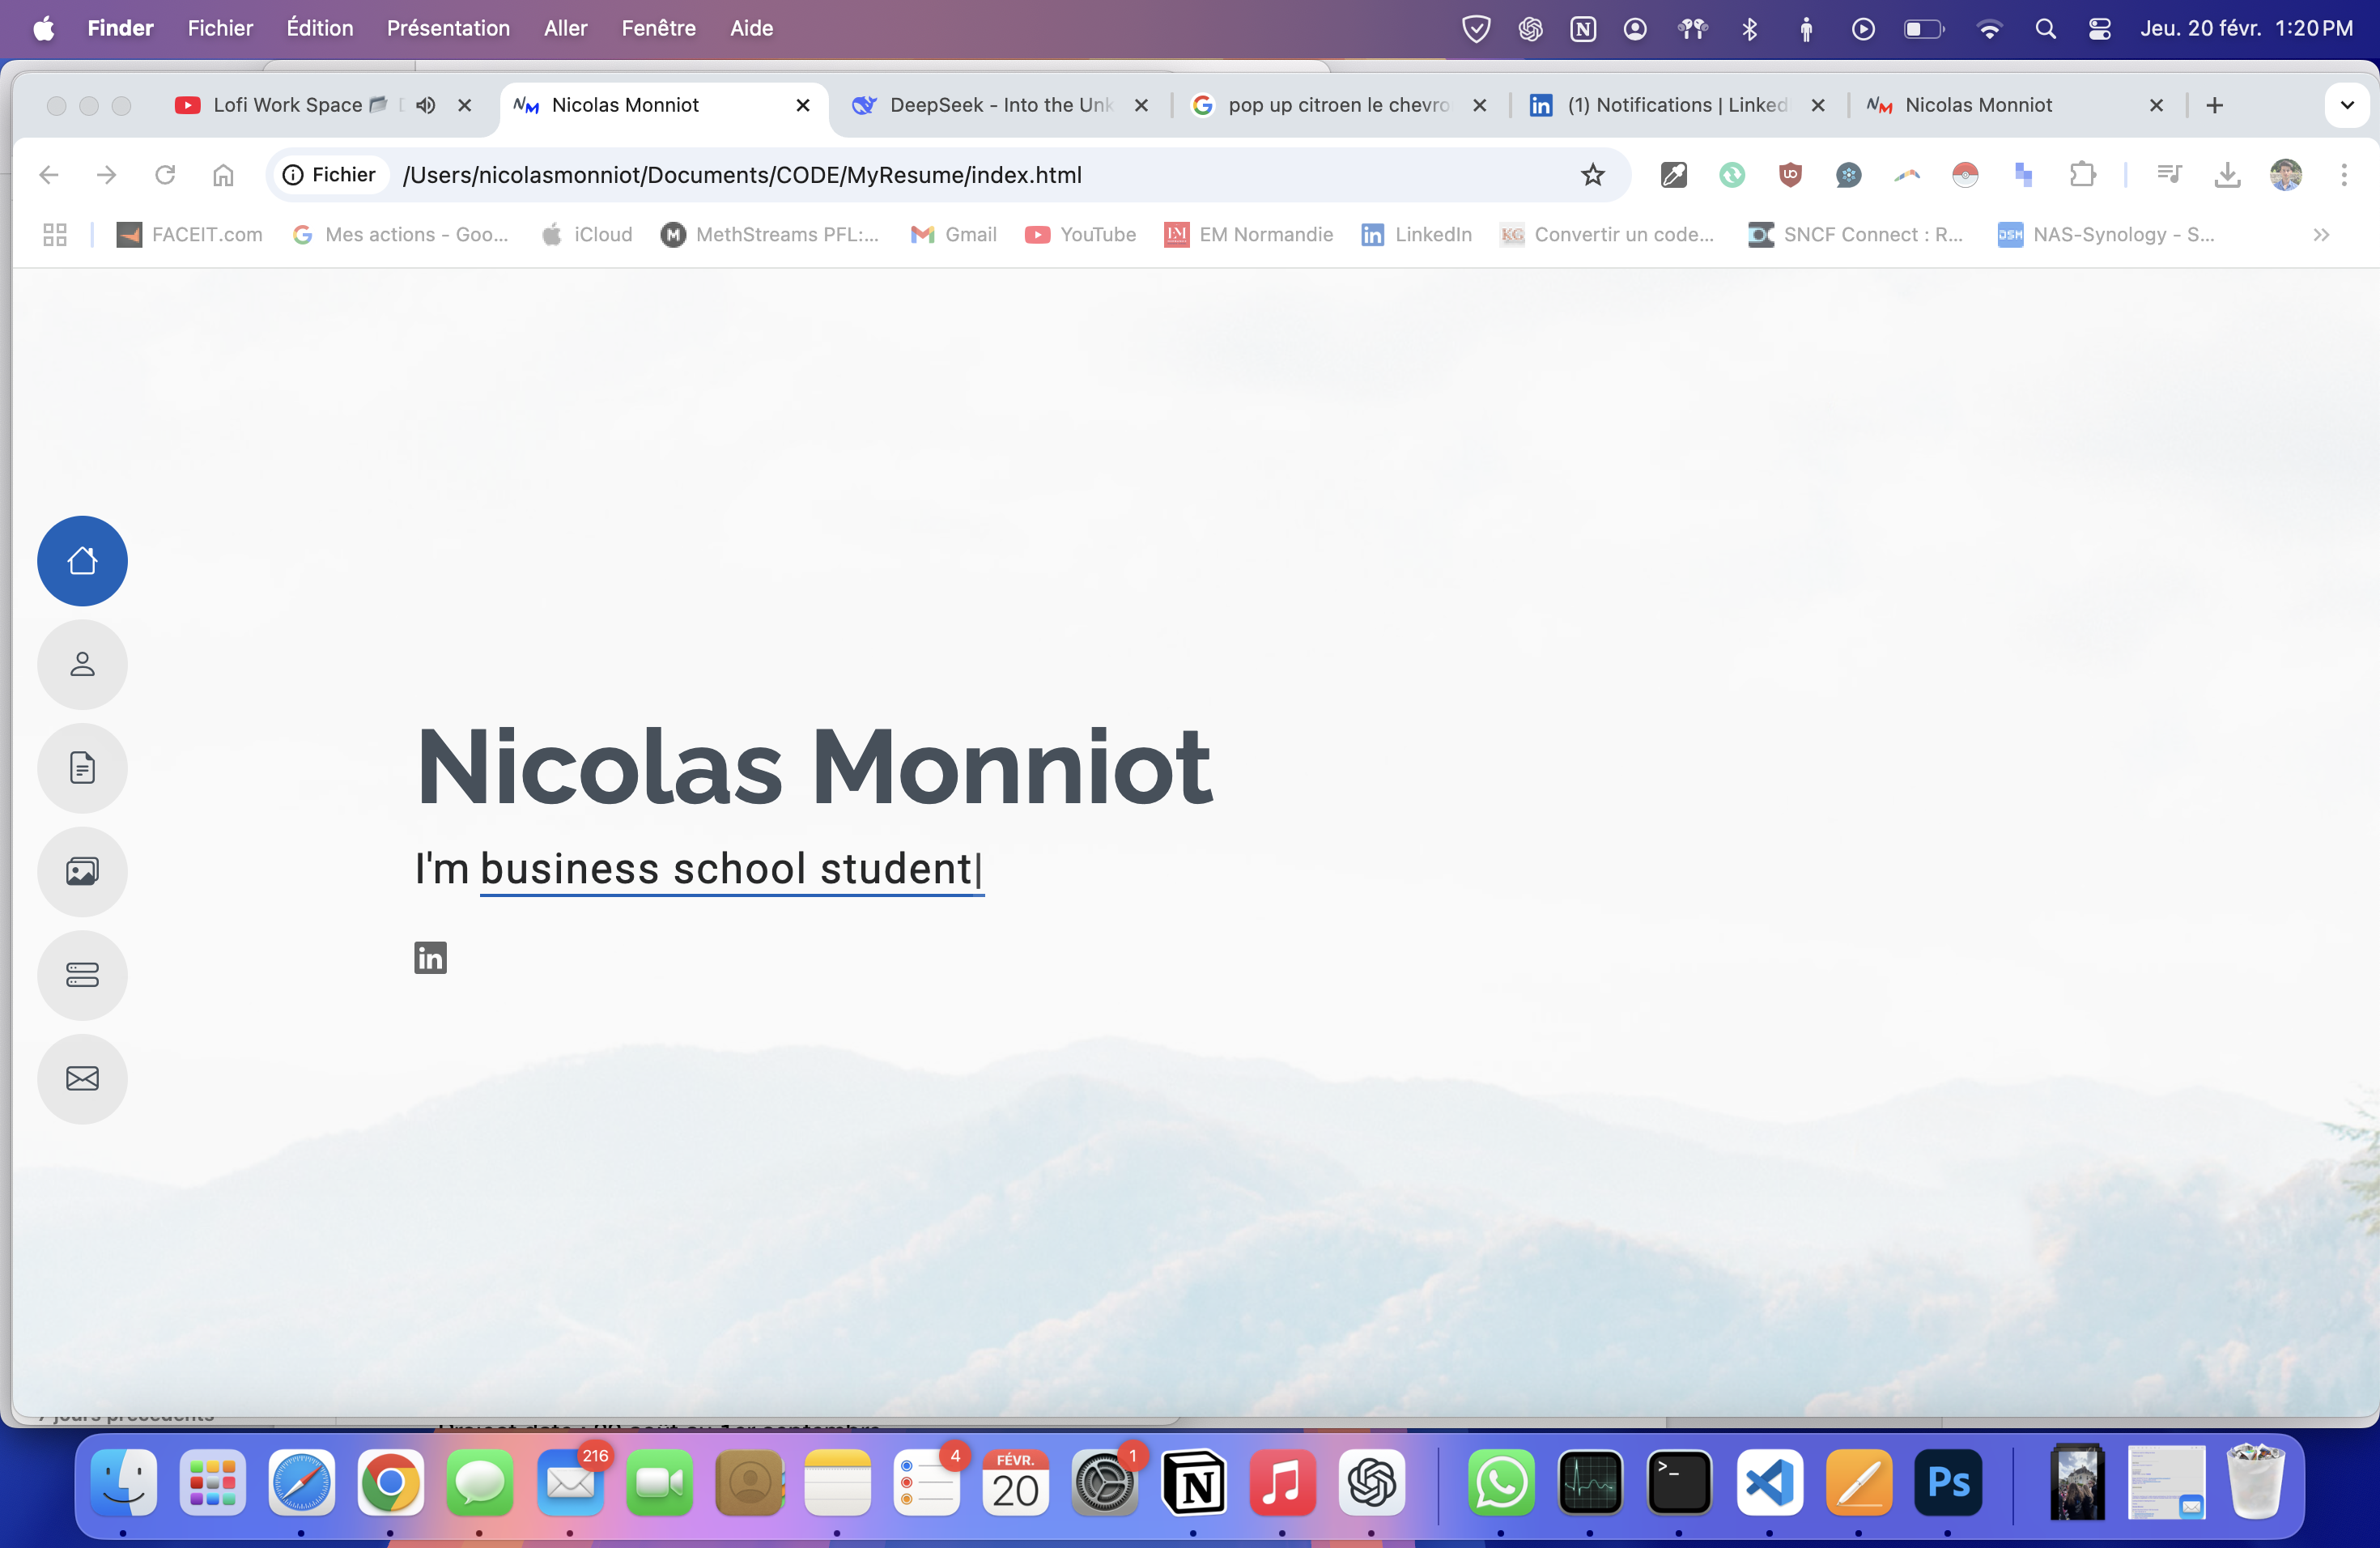Reload the page with refresh button

(165, 175)
